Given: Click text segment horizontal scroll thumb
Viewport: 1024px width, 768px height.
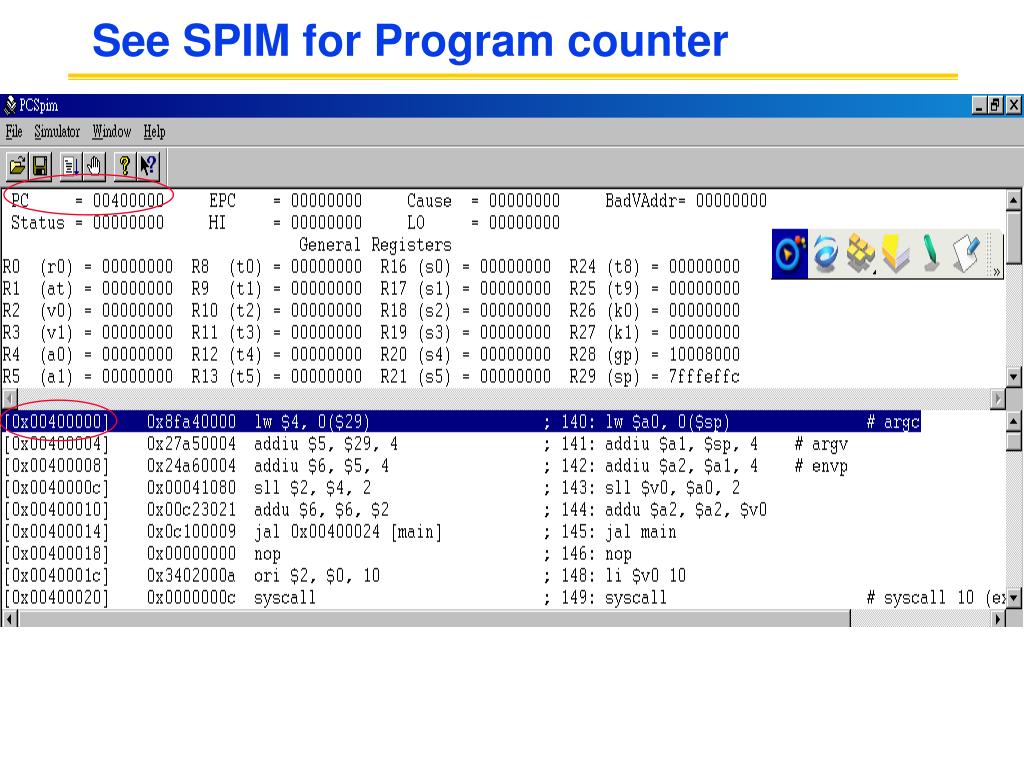Looking at the screenshot, I should (x=434, y=618).
